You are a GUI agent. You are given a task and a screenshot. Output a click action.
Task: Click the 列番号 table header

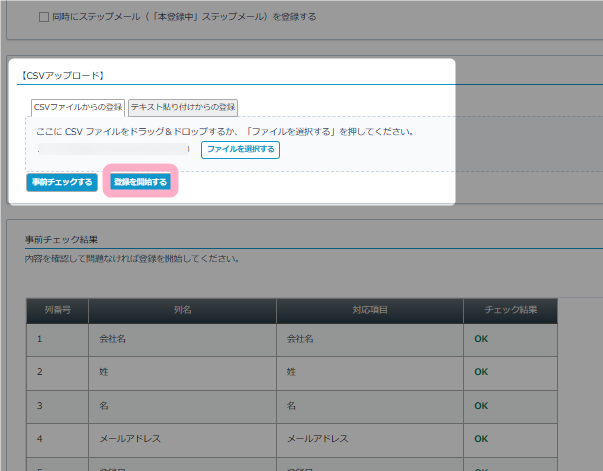(57, 310)
